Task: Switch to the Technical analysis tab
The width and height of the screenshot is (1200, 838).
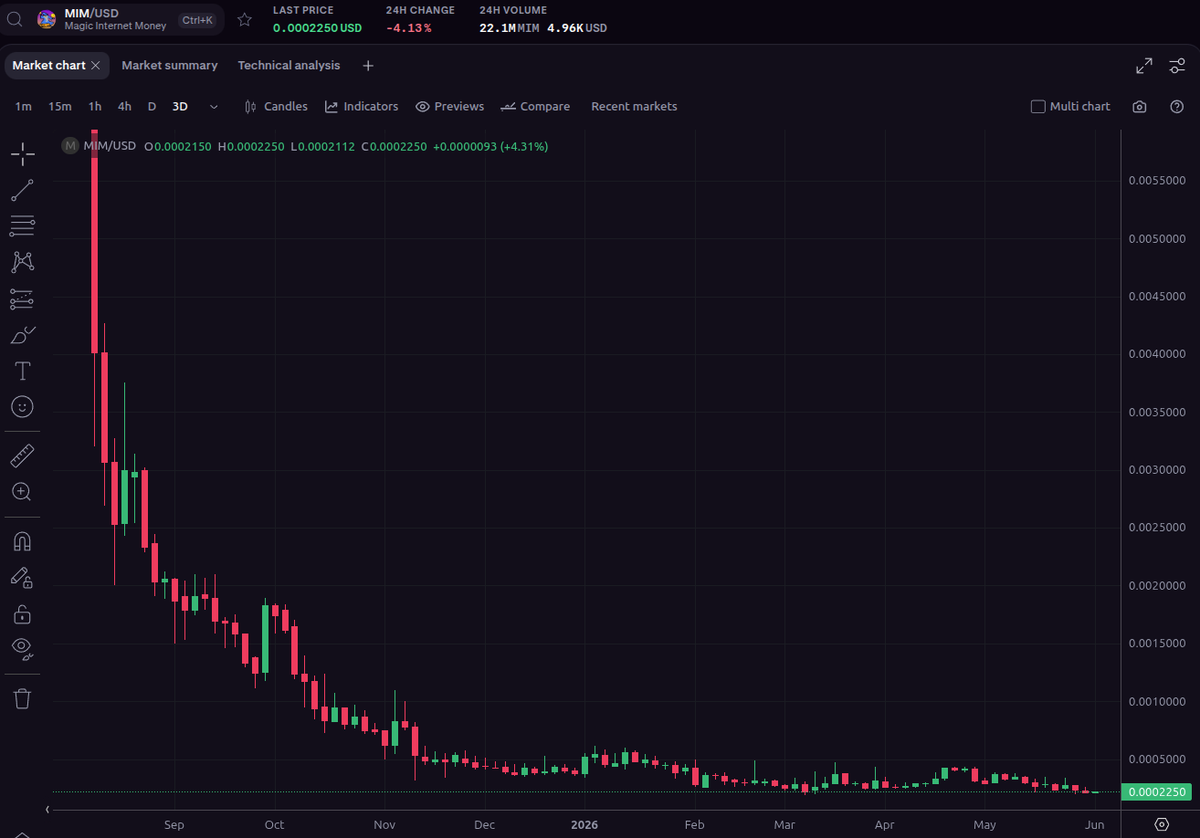Action: [x=289, y=65]
